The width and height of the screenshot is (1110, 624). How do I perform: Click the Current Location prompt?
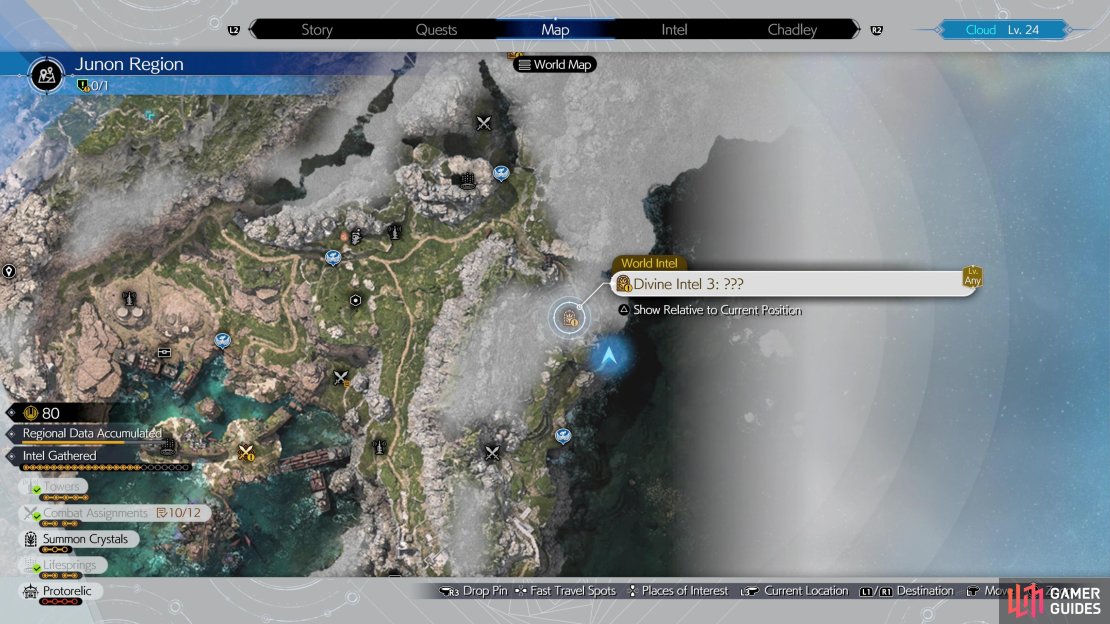click(x=794, y=591)
